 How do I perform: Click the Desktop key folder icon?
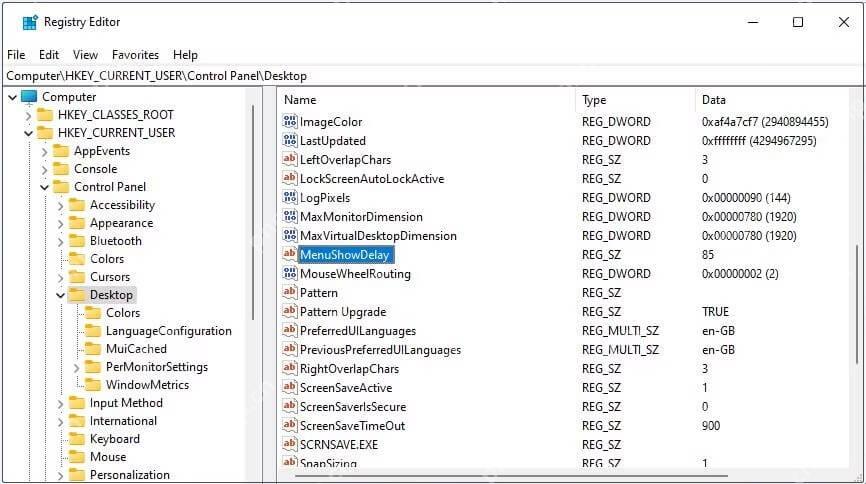[77, 294]
